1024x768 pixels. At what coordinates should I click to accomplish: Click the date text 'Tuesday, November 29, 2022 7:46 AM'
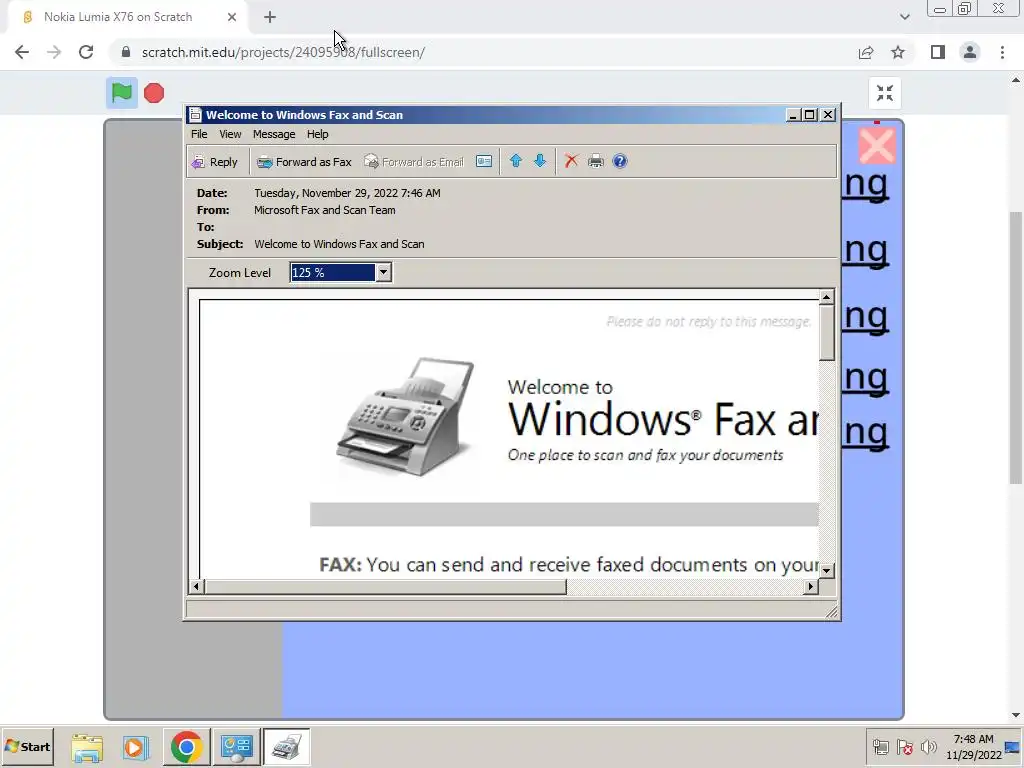click(347, 193)
